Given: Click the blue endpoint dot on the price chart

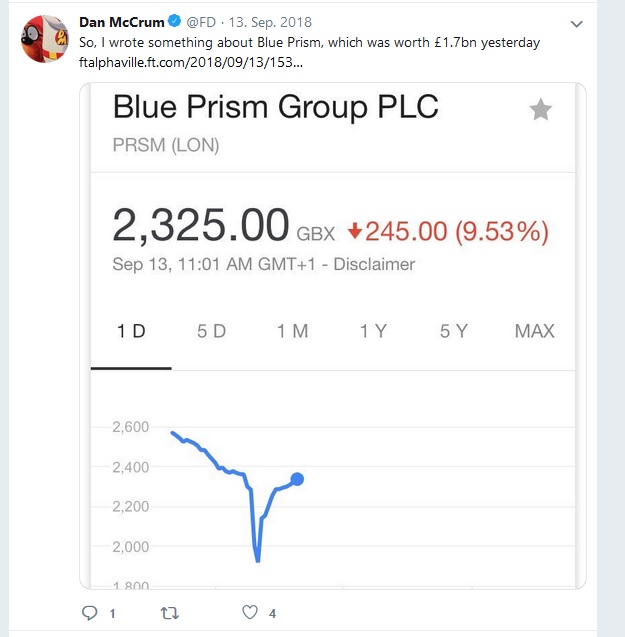Looking at the screenshot, I should pos(297,479).
